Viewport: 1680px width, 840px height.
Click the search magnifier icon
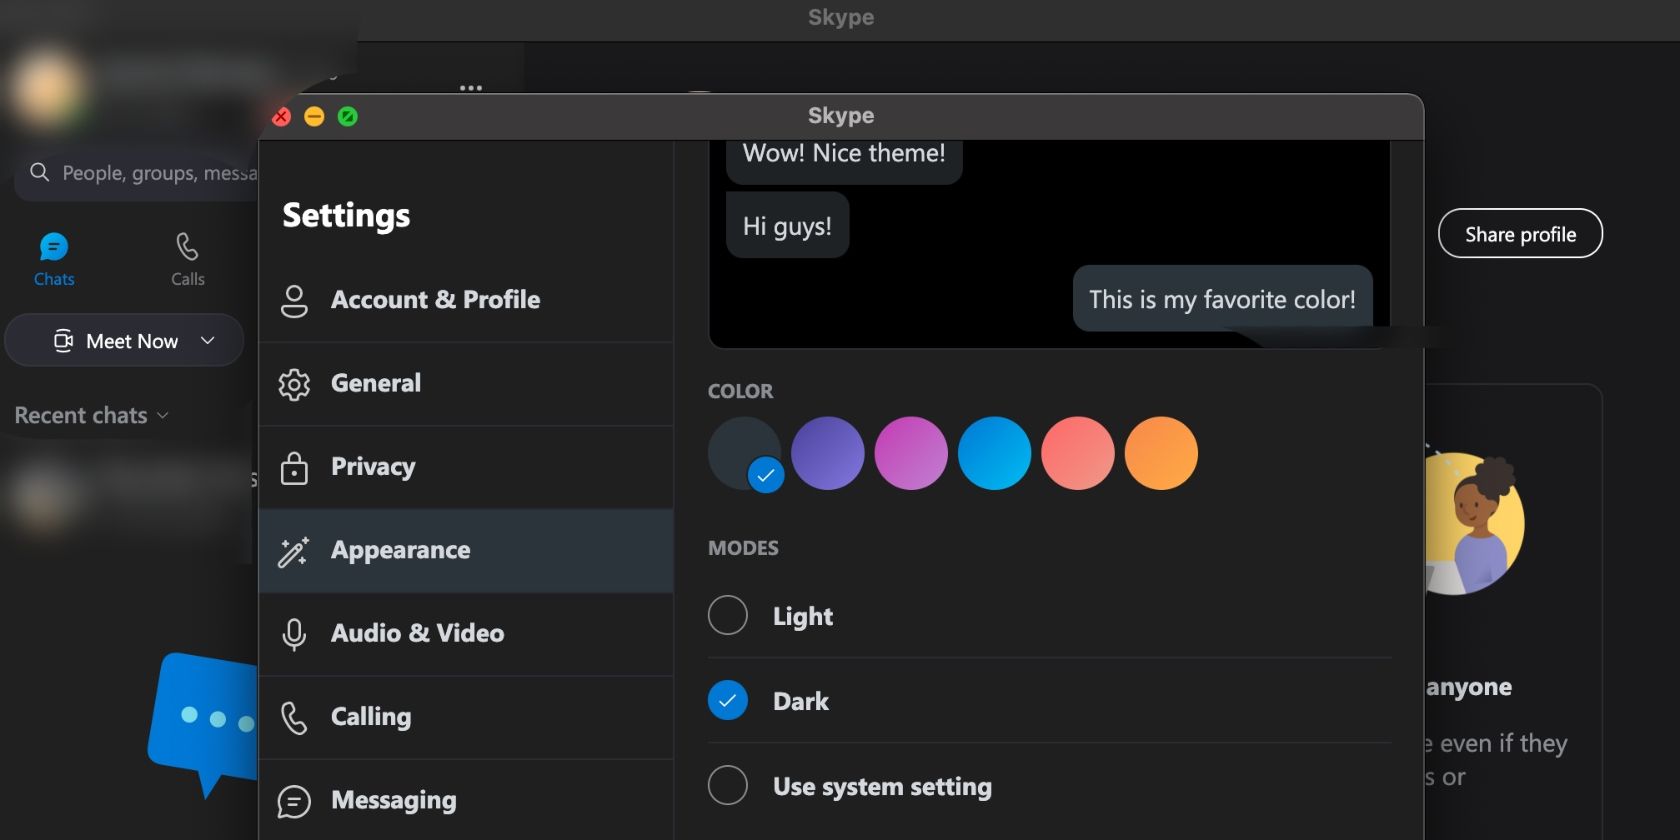pyautogui.click(x=40, y=172)
